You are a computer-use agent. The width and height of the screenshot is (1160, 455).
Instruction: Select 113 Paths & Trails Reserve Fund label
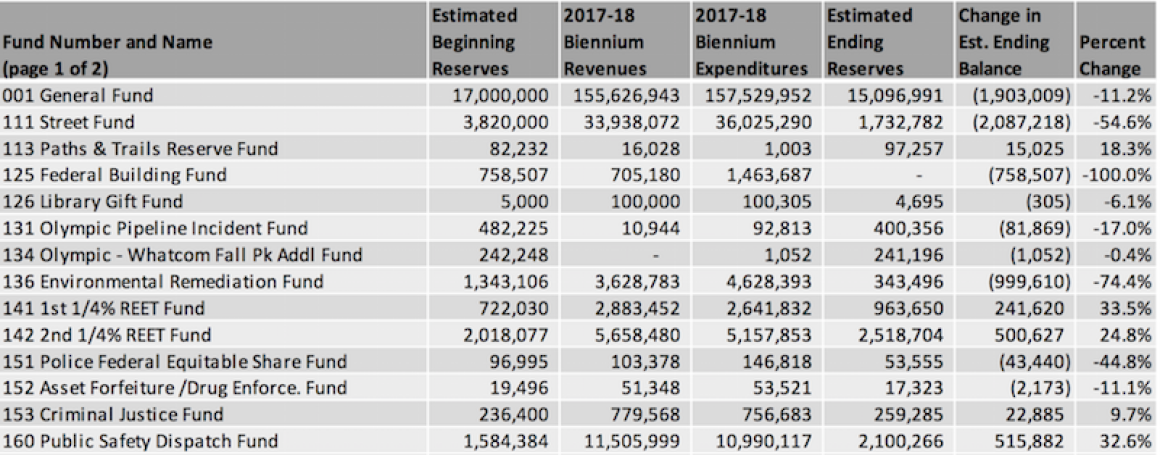point(139,149)
